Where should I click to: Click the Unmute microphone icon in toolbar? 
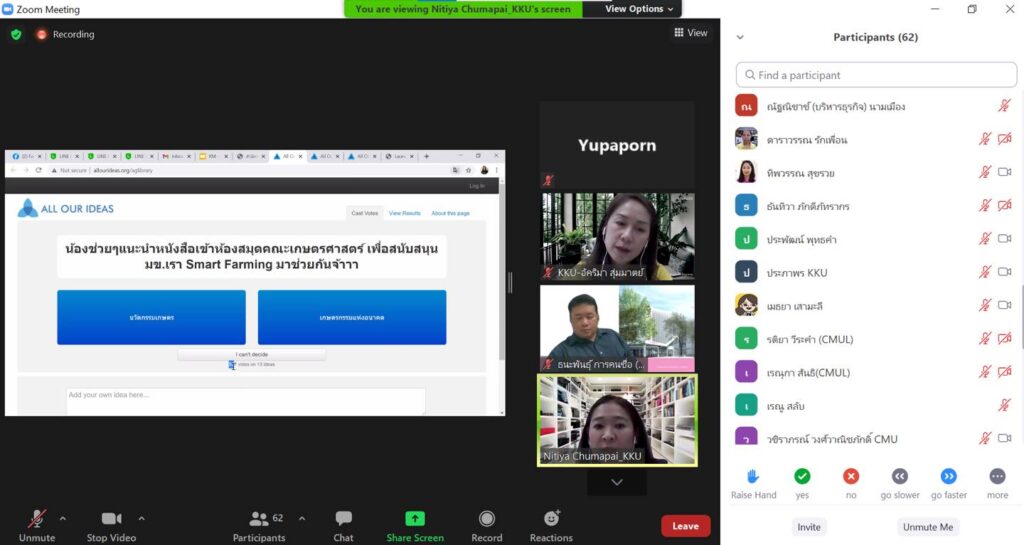click(x=36, y=518)
